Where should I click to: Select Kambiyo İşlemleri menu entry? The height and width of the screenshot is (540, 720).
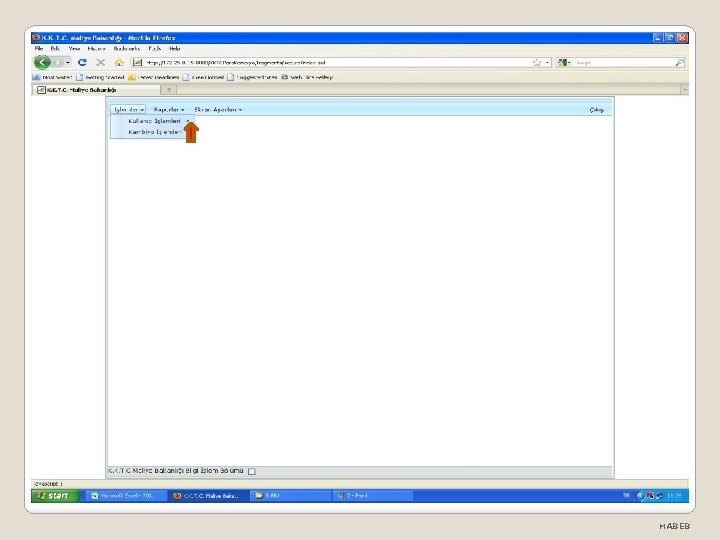click(x=155, y=132)
